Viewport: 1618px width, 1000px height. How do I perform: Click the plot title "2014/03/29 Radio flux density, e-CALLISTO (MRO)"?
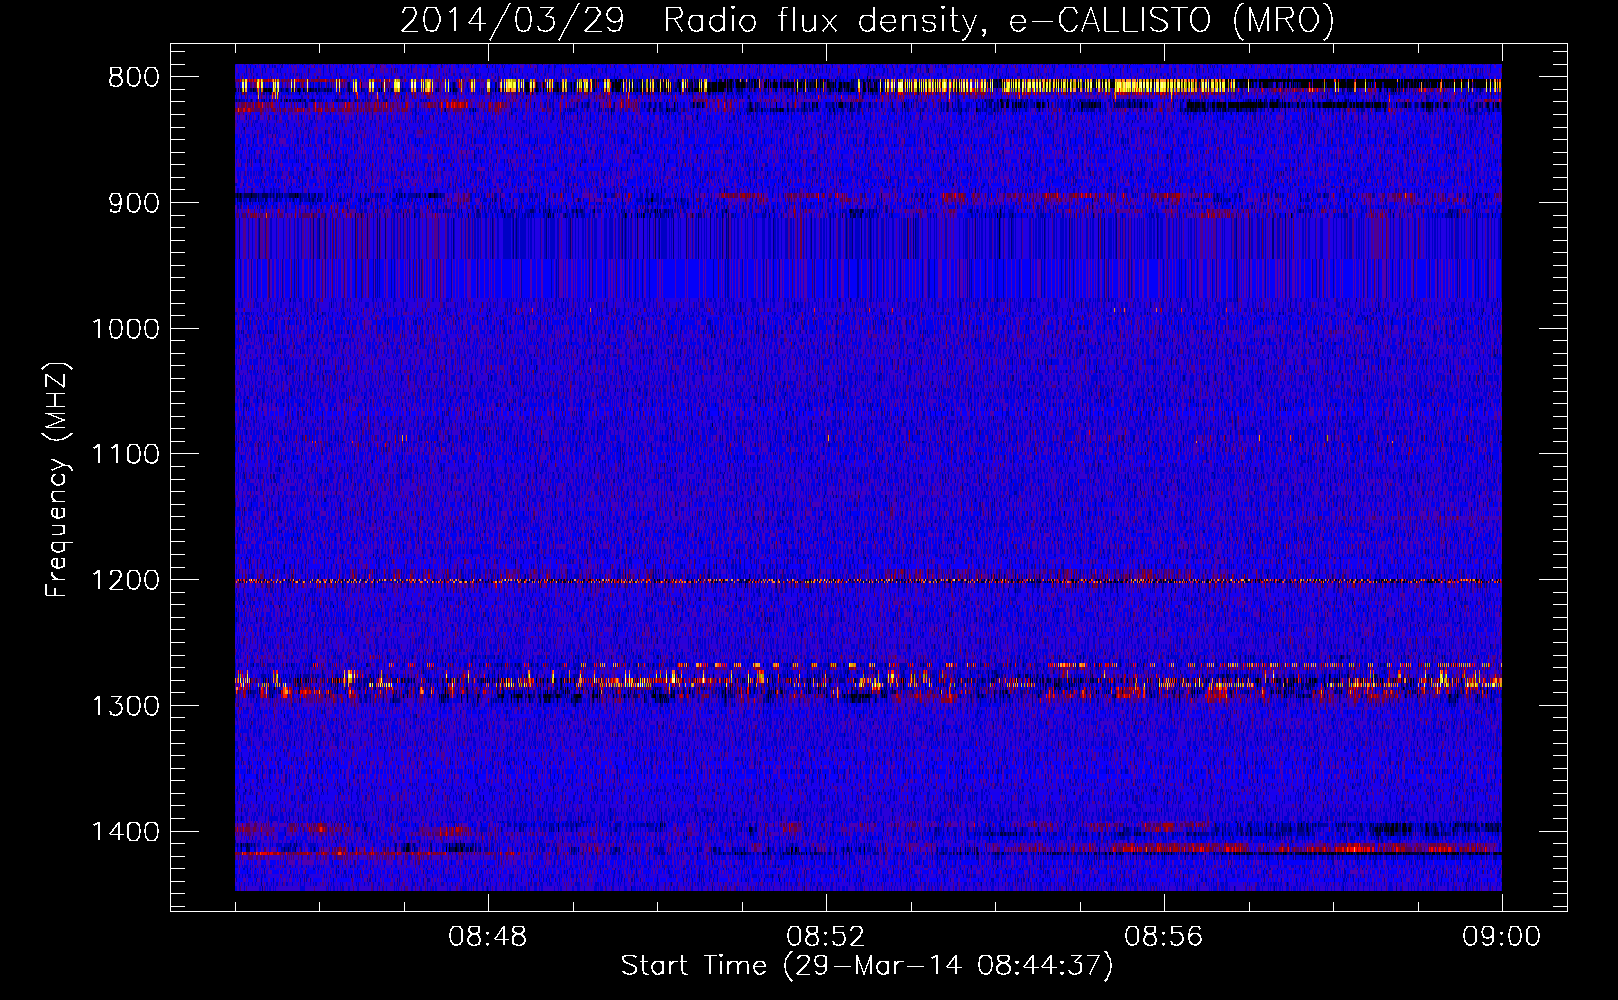point(867,20)
